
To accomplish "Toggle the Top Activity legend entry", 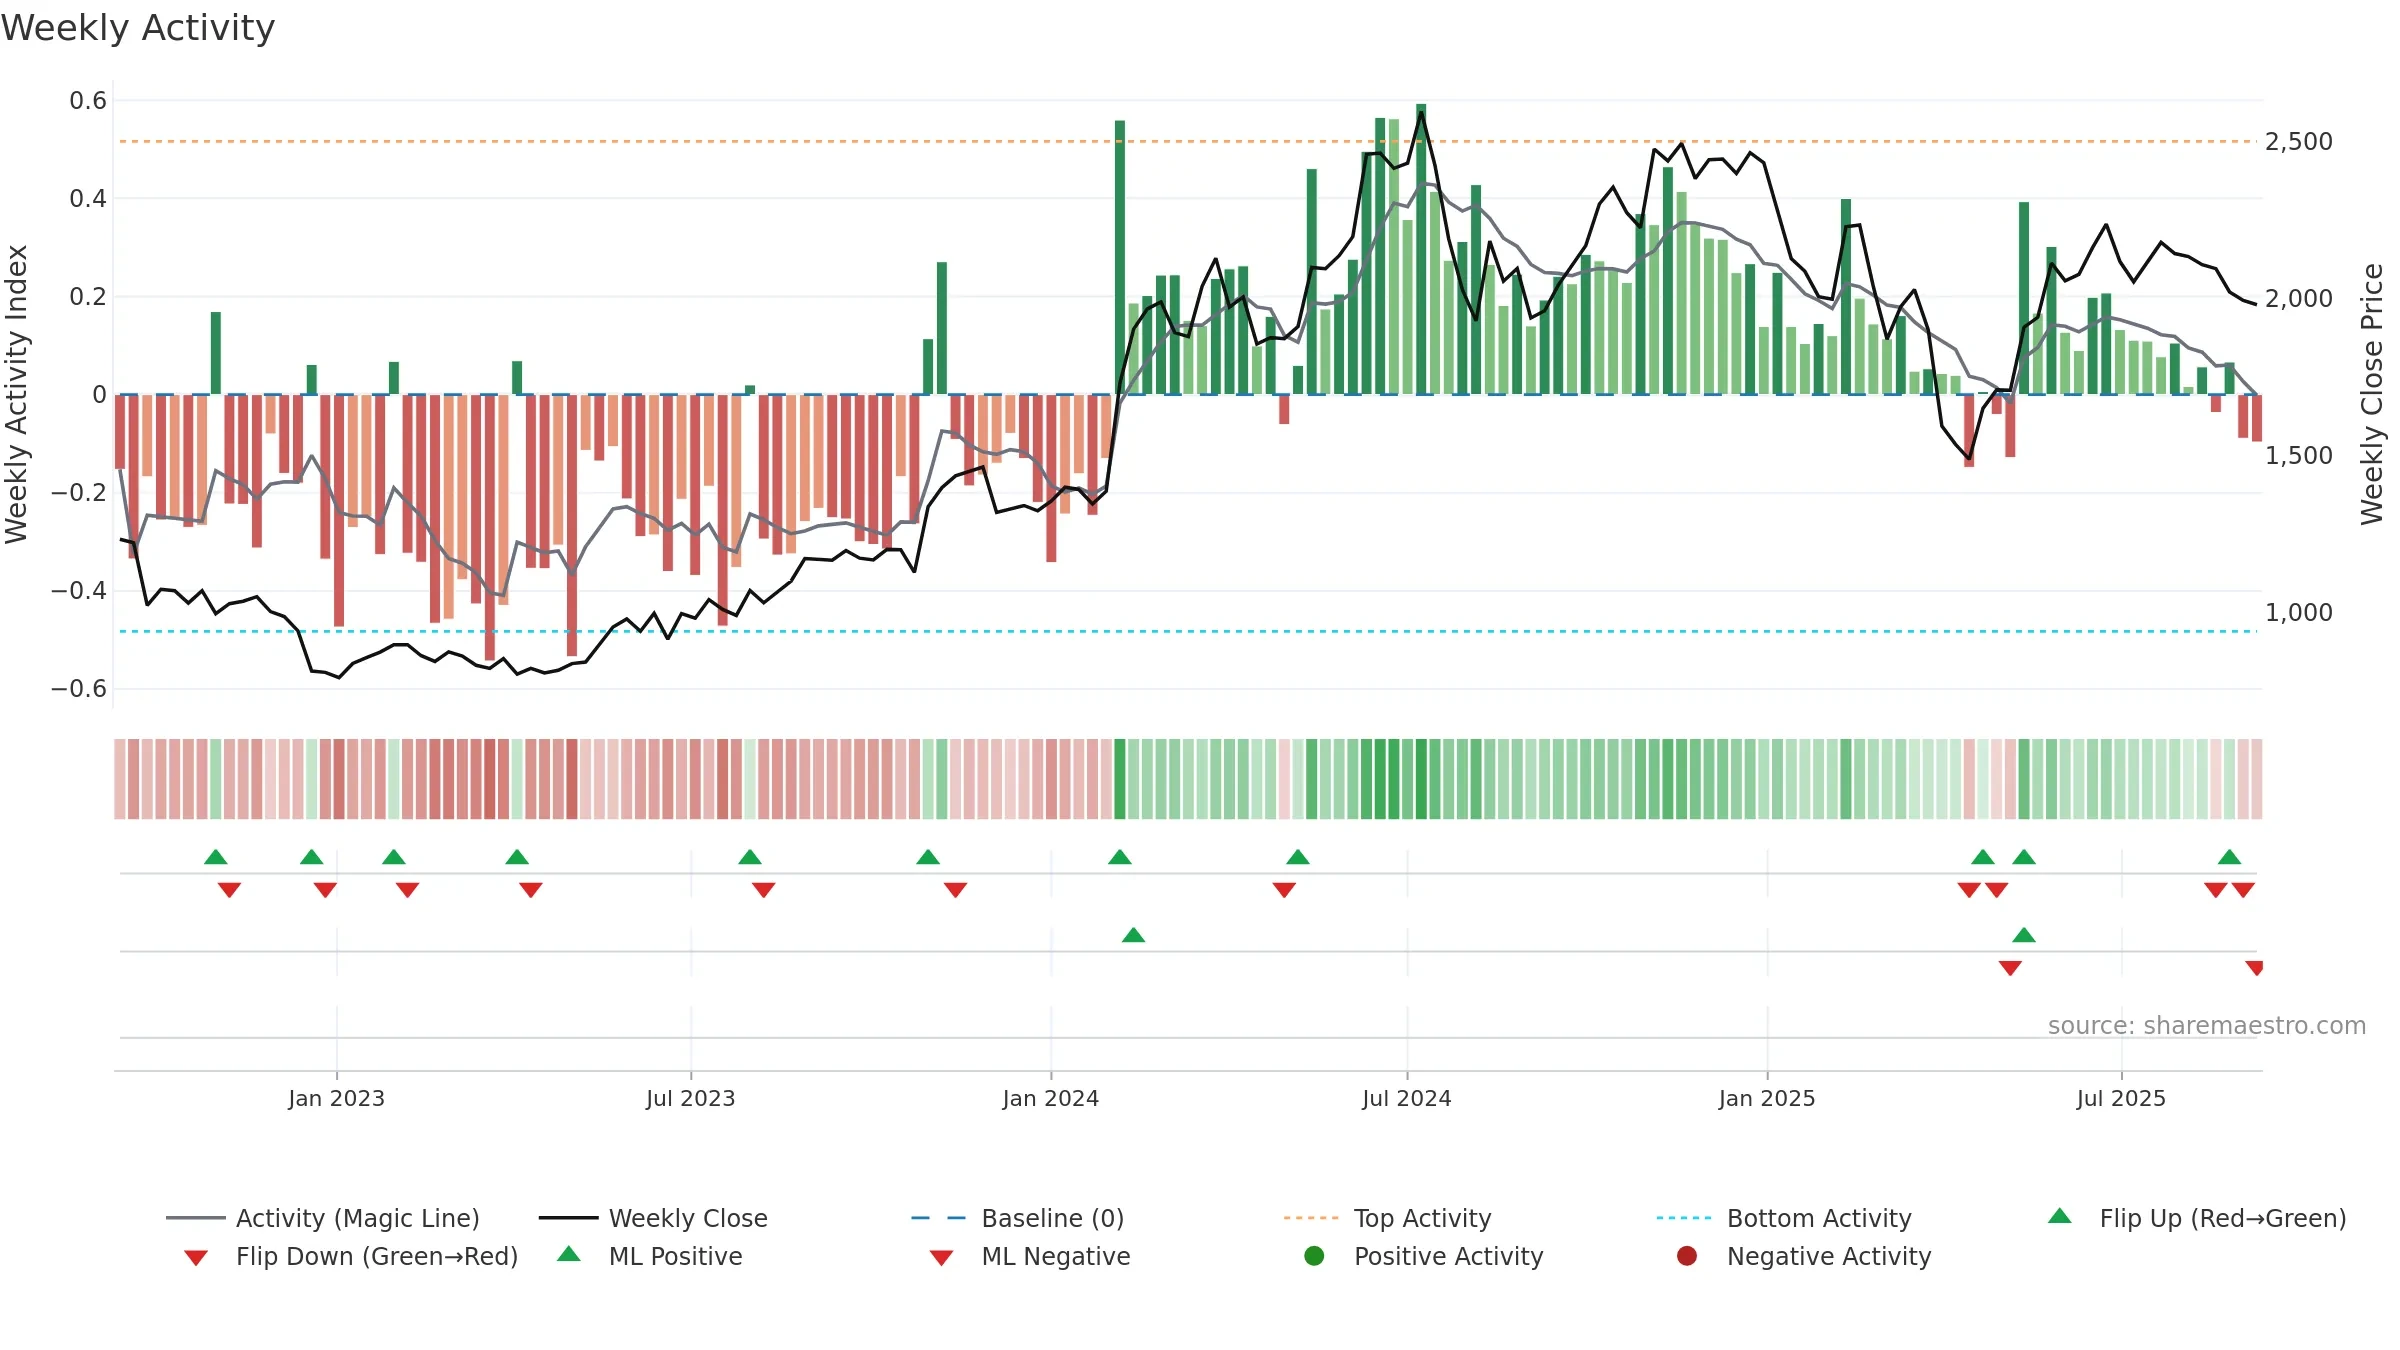I will pyautogui.click(x=1388, y=1218).
